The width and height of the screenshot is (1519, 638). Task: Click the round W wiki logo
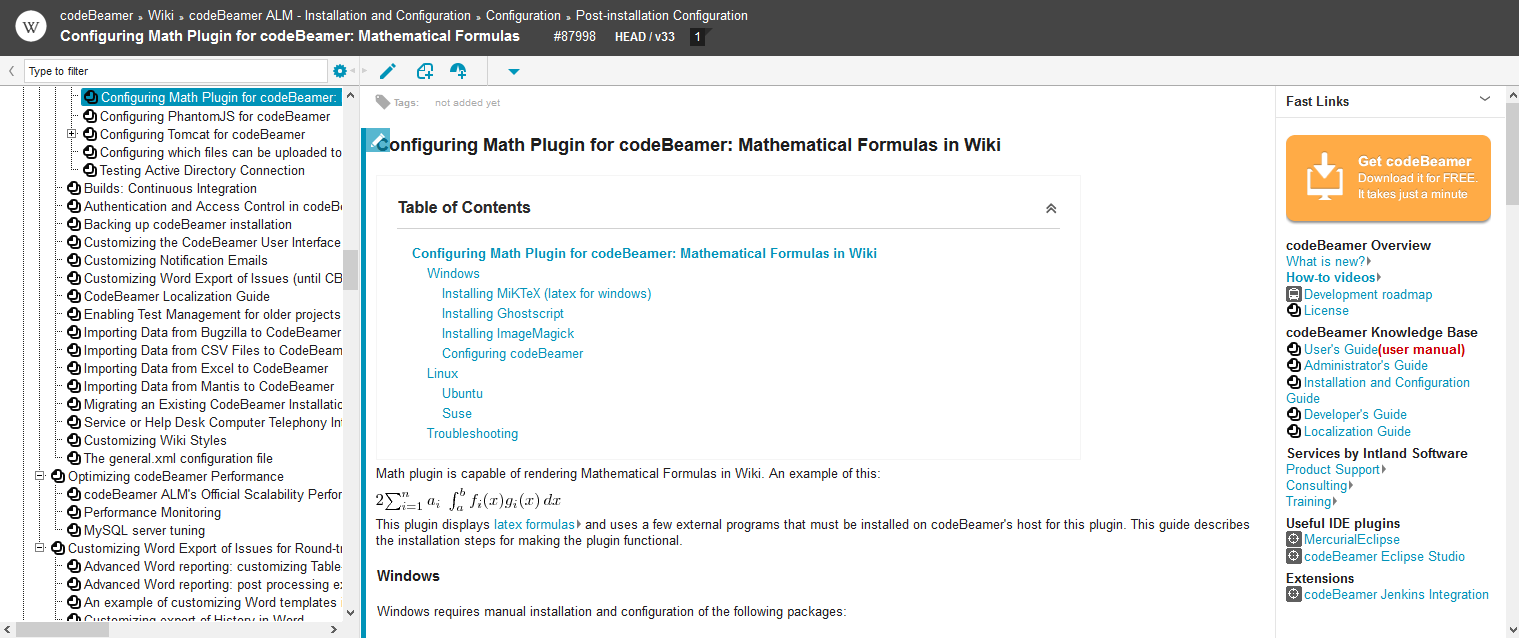coord(32,28)
